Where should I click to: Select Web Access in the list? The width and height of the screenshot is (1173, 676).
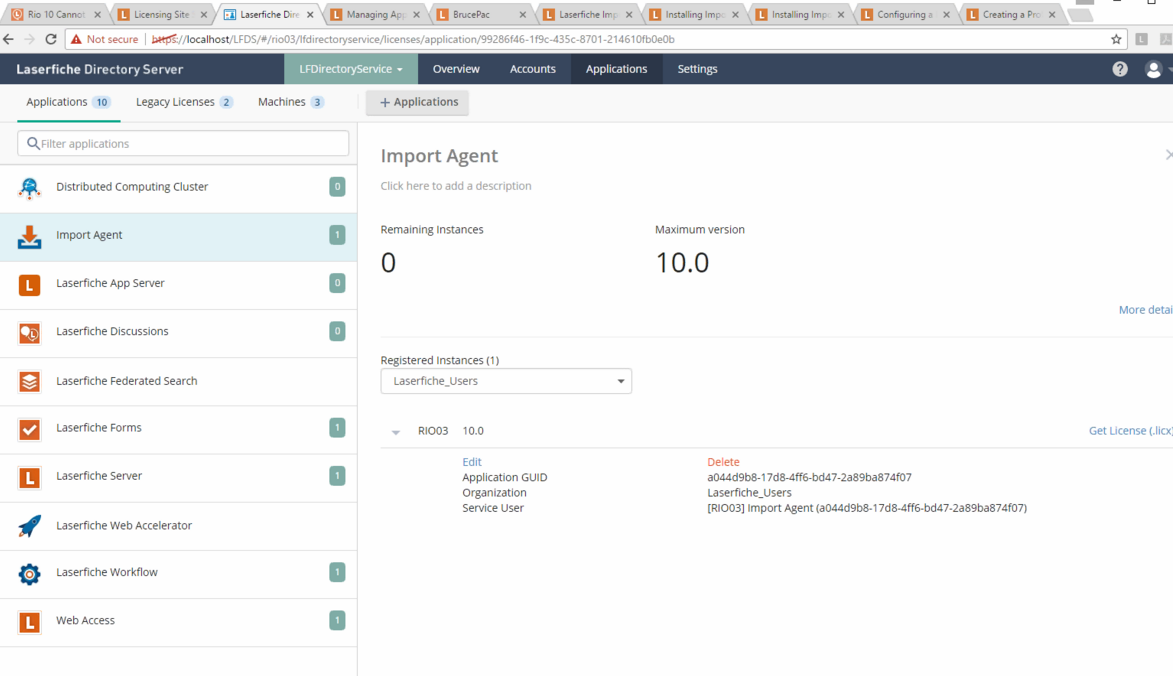[x=178, y=622]
